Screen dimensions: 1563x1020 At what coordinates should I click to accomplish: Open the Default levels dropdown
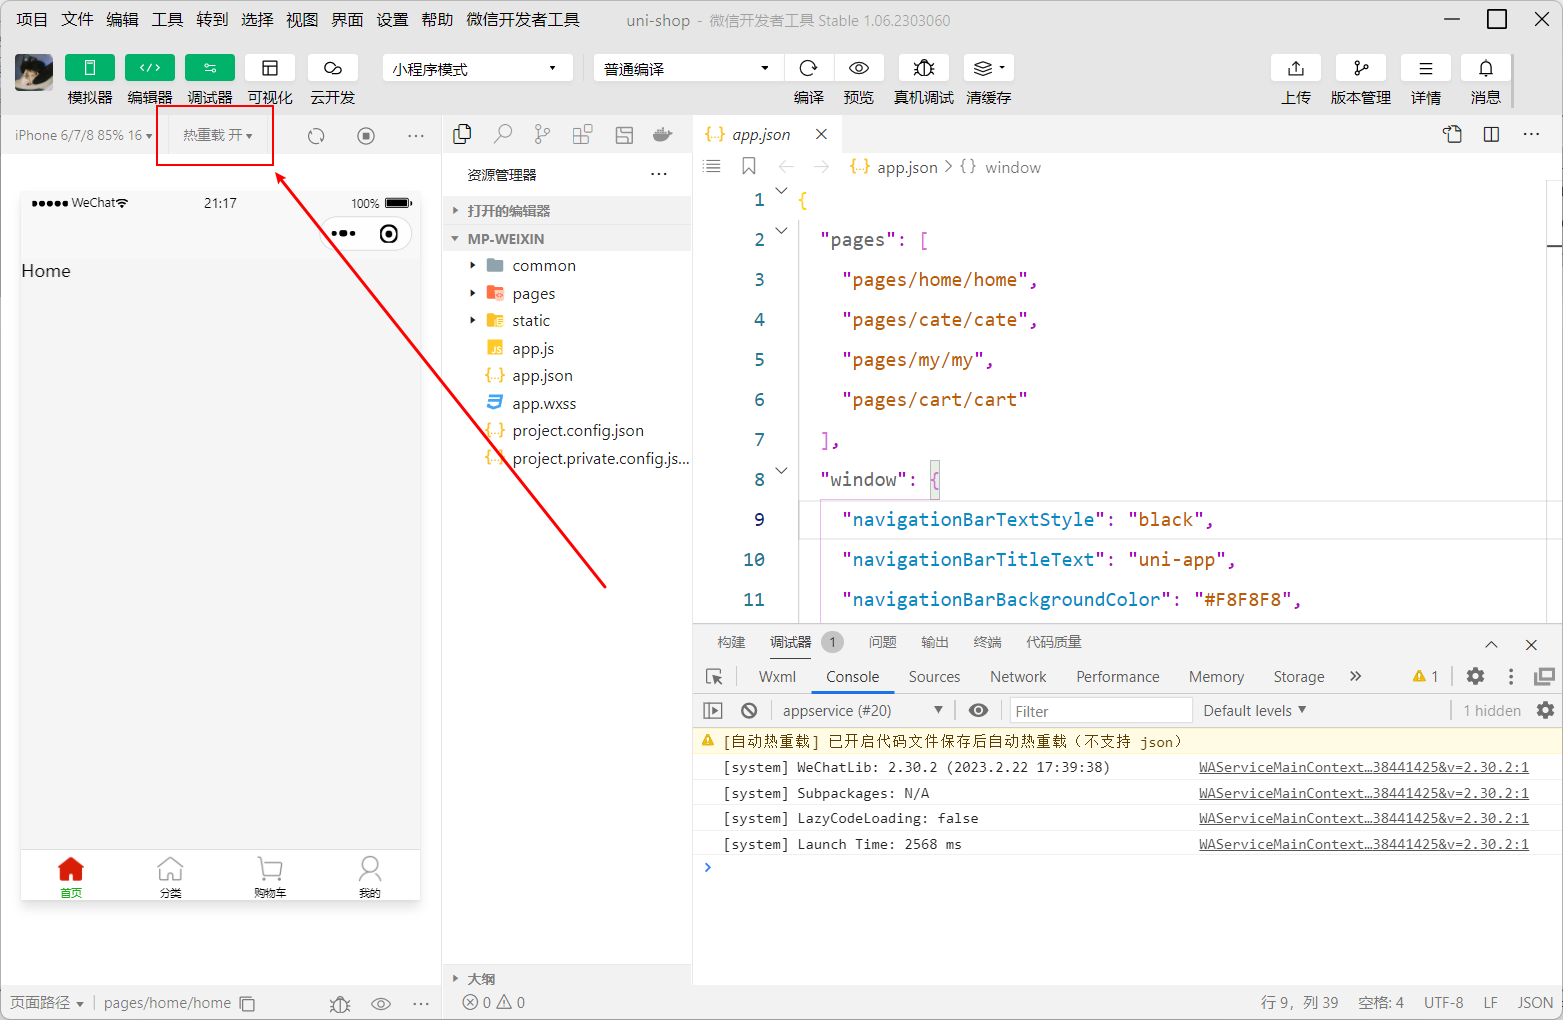click(x=1253, y=710)
